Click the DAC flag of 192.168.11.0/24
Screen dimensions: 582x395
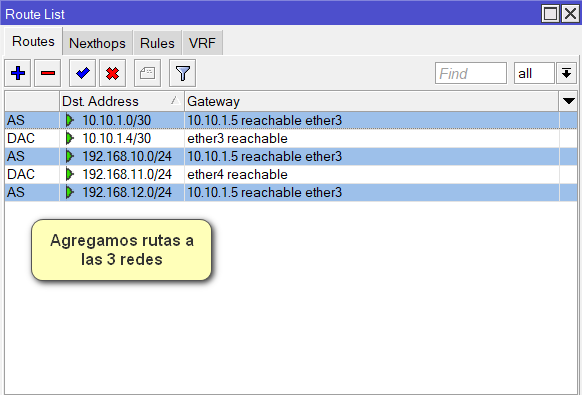(21, 174)
